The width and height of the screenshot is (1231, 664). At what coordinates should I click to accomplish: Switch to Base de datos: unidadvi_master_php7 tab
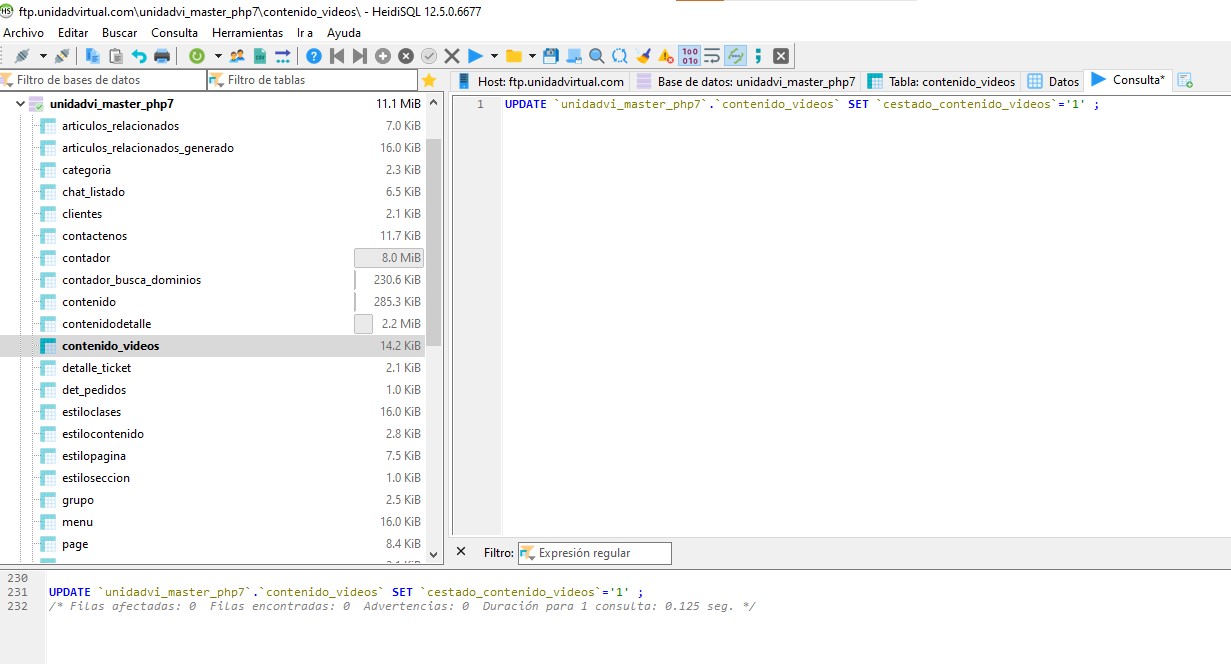click(x=746, y=81)
